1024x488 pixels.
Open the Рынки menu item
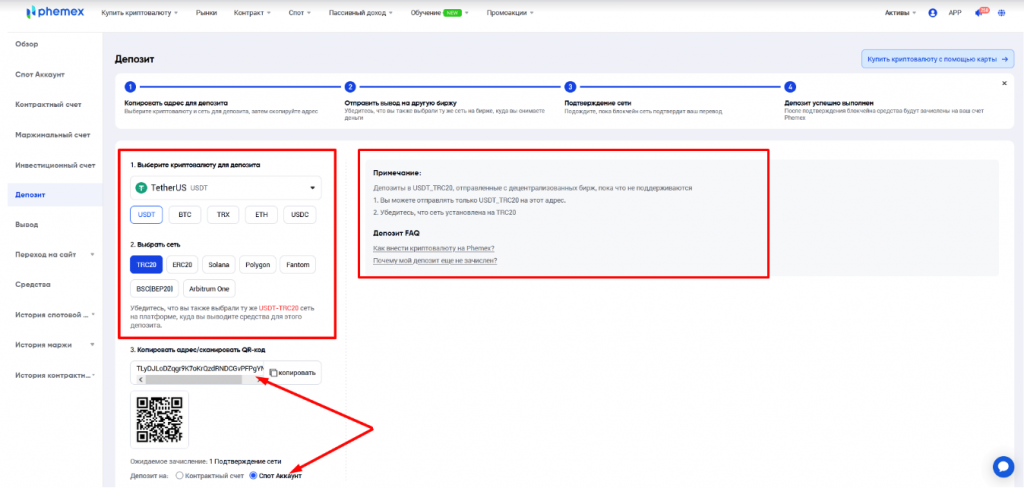206,13
